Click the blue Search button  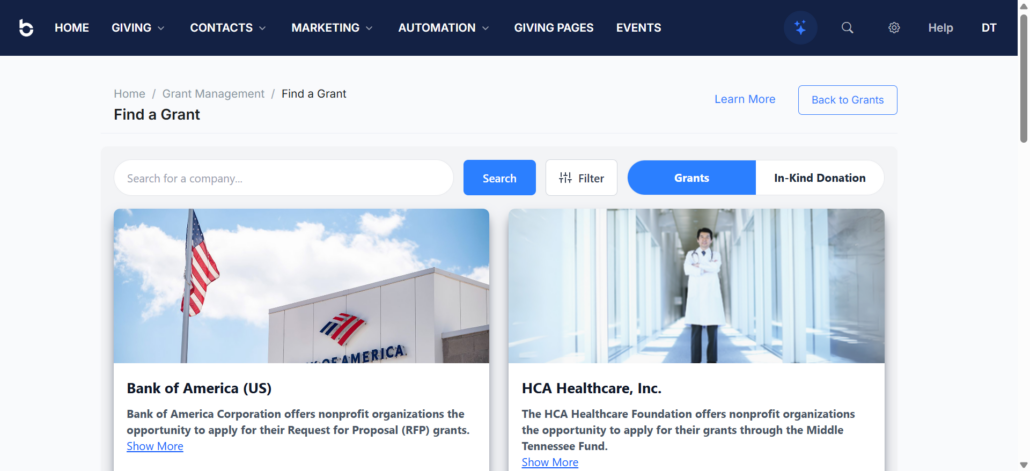click(499, 178)
